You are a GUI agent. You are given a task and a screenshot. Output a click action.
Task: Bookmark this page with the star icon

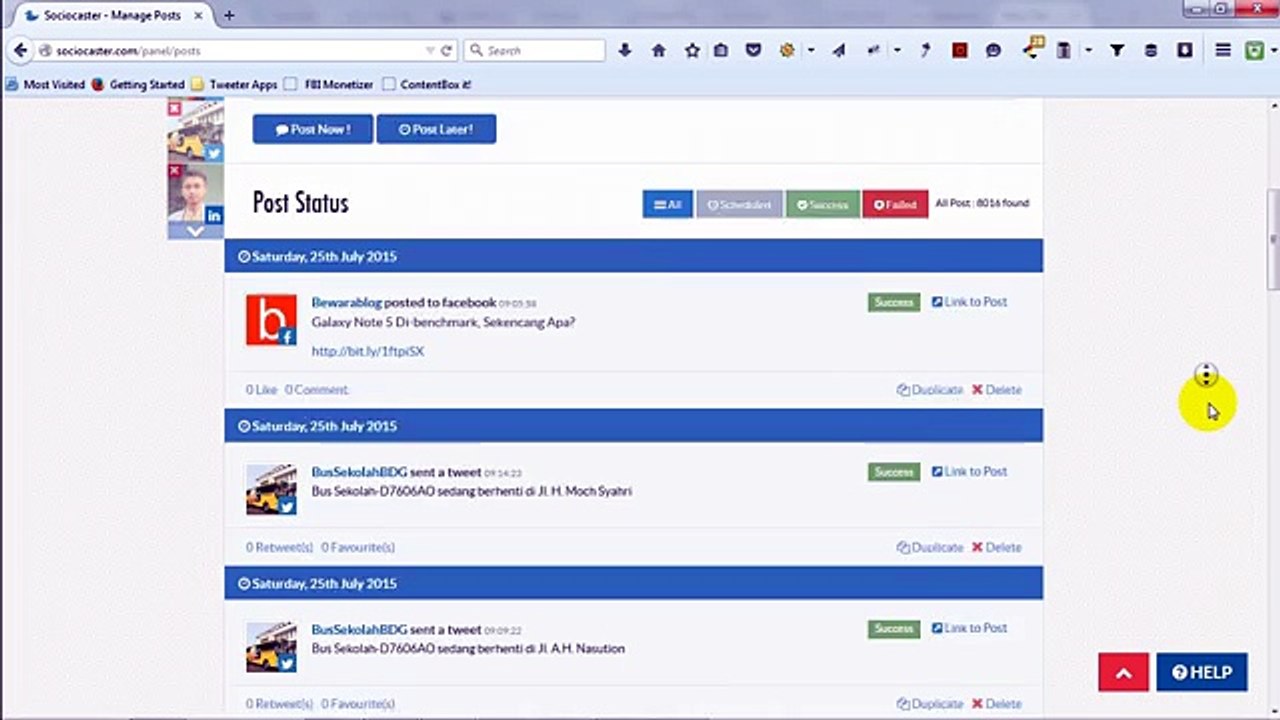coord(692,50)
